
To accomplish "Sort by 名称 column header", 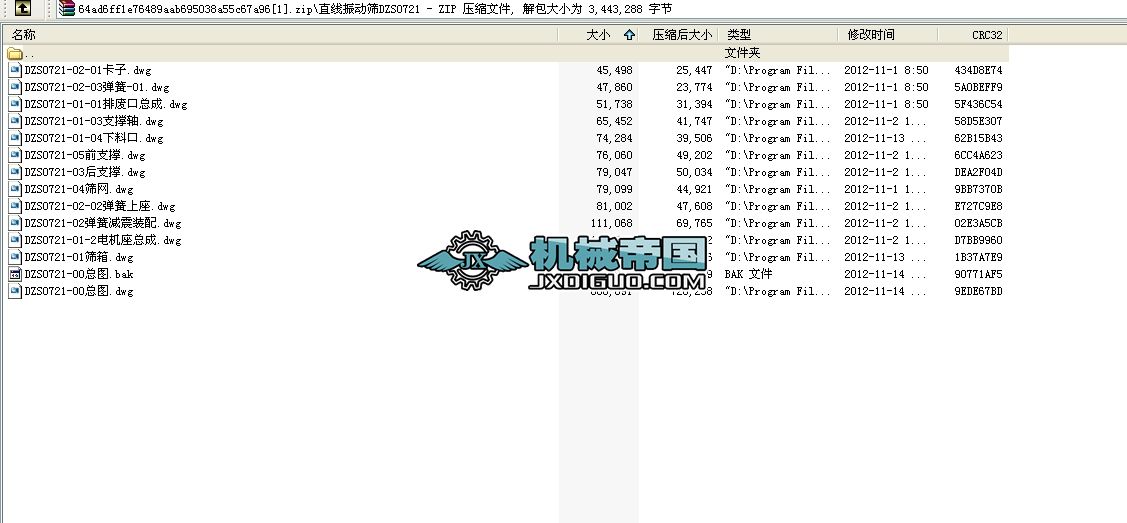I will tap(280, 34).
